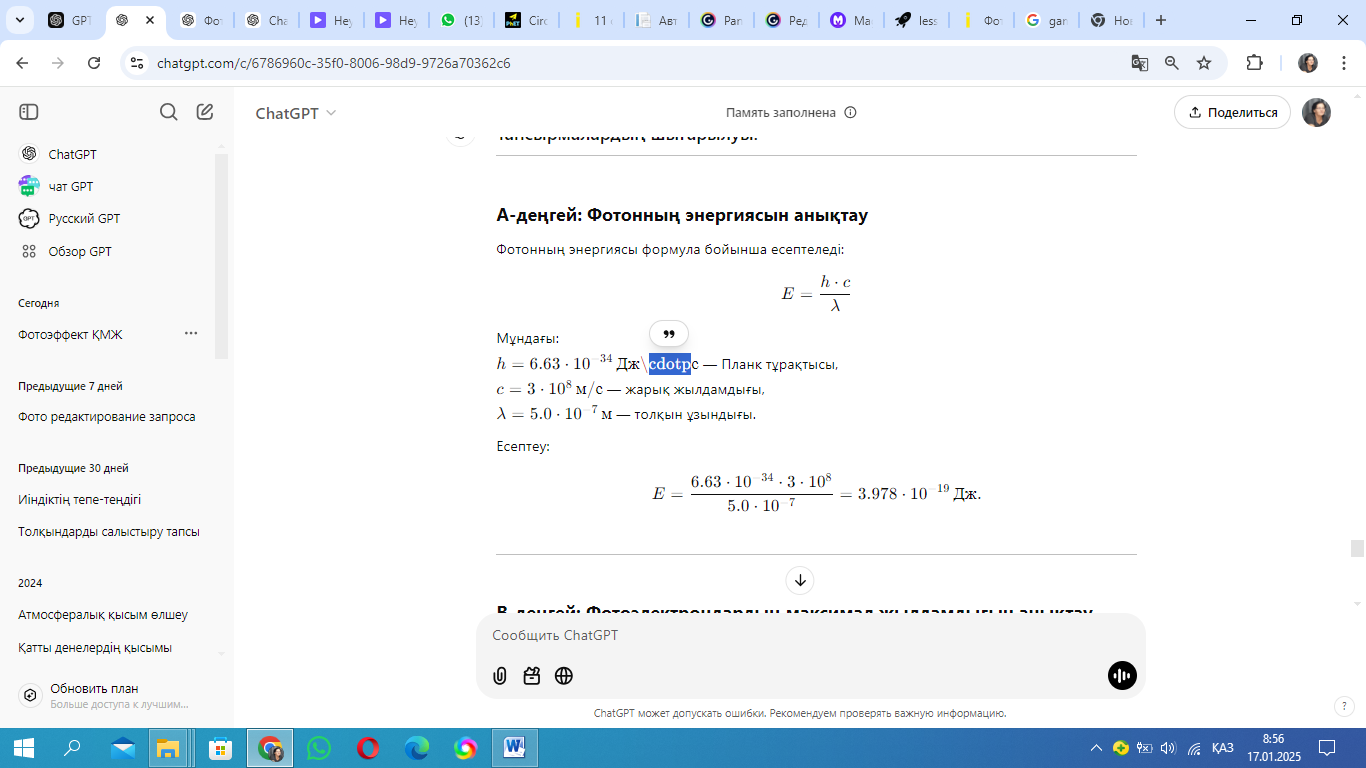Start voice mode with the black waveform button
The width and height of the screenshot is (1366, 768).
pos(1122,676)
